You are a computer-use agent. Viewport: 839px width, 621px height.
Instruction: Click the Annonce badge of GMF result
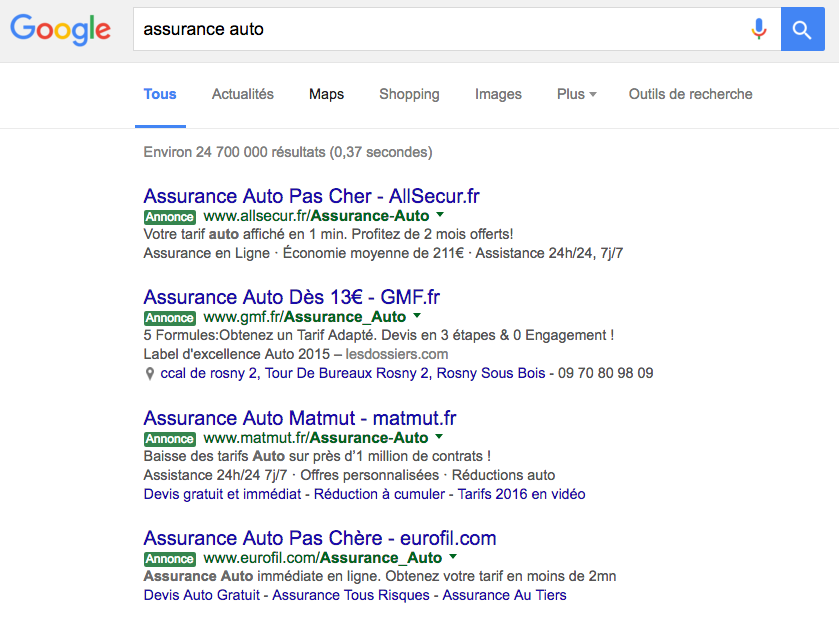170,318
